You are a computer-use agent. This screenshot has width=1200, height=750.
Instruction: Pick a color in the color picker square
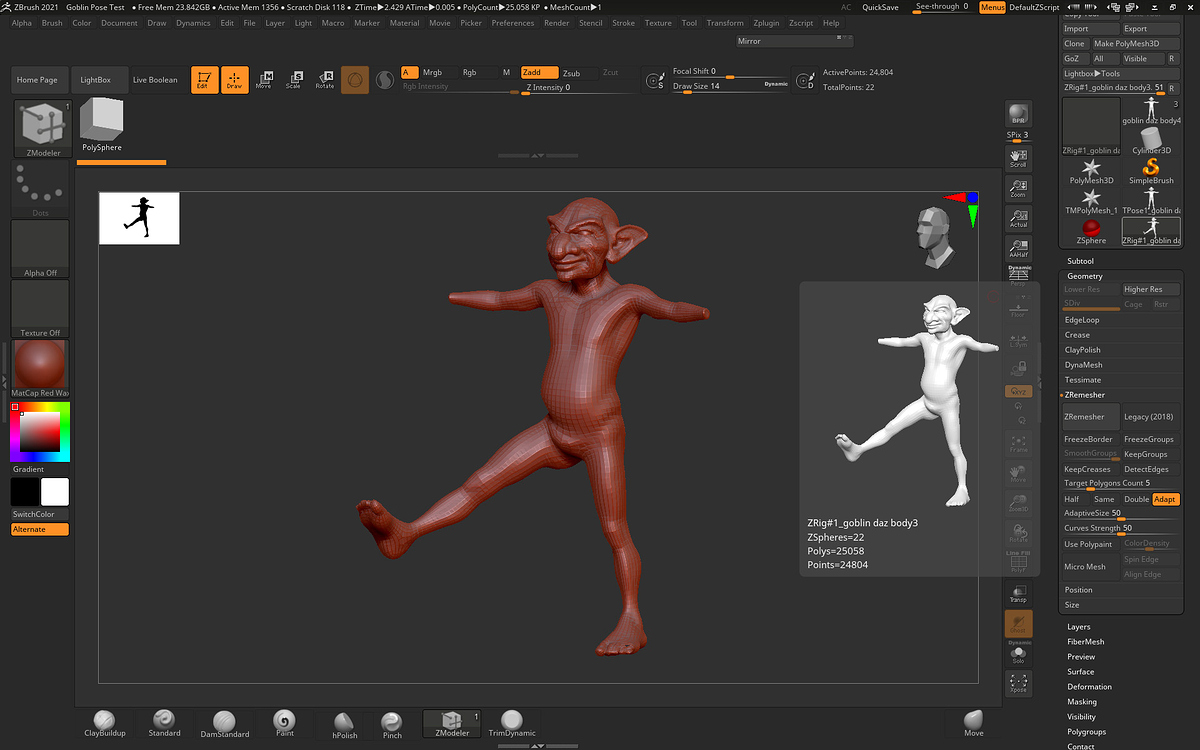(x=40, y=432)
